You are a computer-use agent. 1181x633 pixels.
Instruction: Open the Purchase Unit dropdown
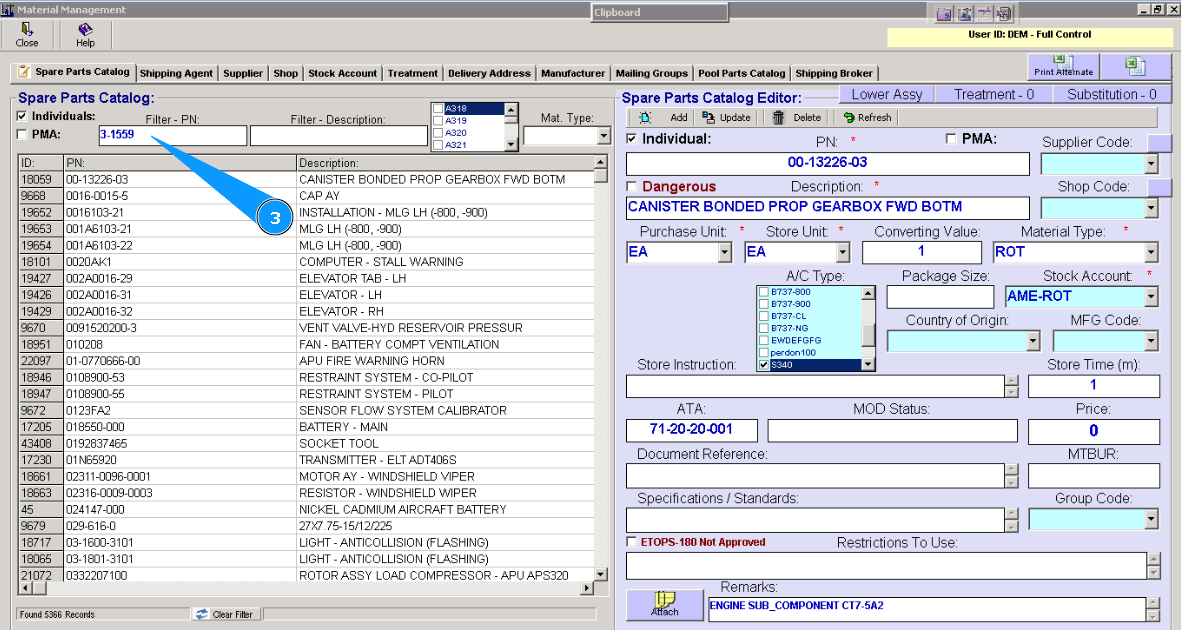[x=724, y=253]
